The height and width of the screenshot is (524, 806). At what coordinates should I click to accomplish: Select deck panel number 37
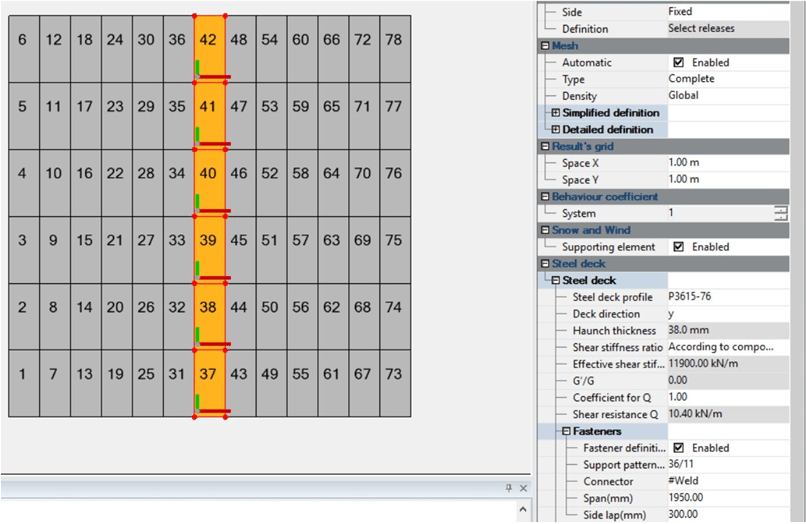click(208, 374)
